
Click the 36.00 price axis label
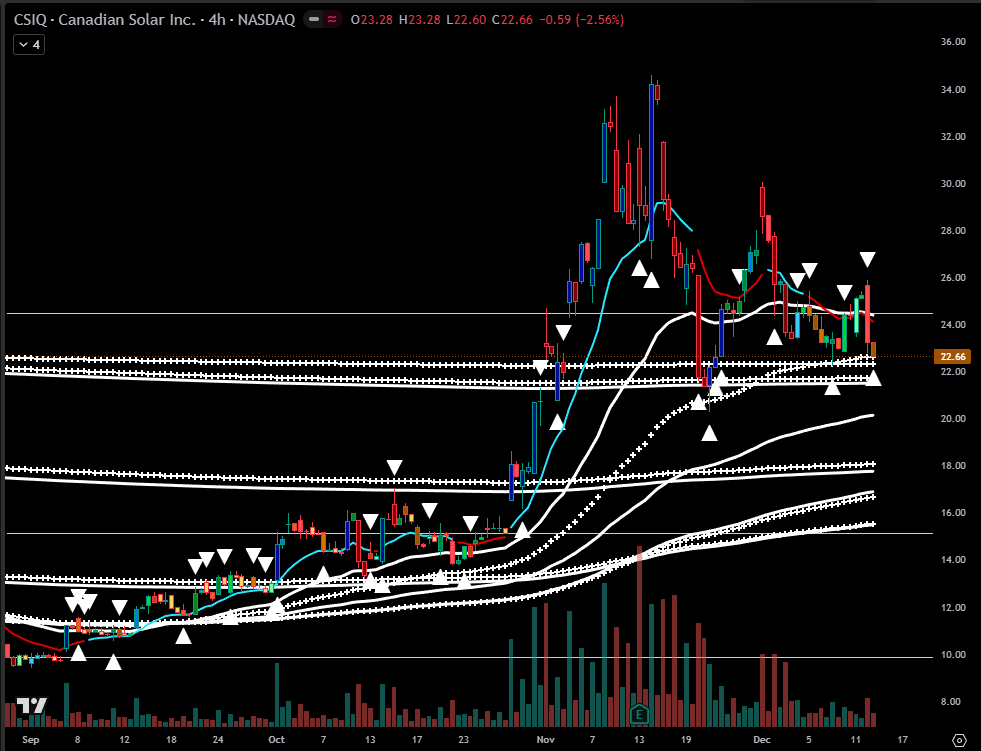(953, 41)
